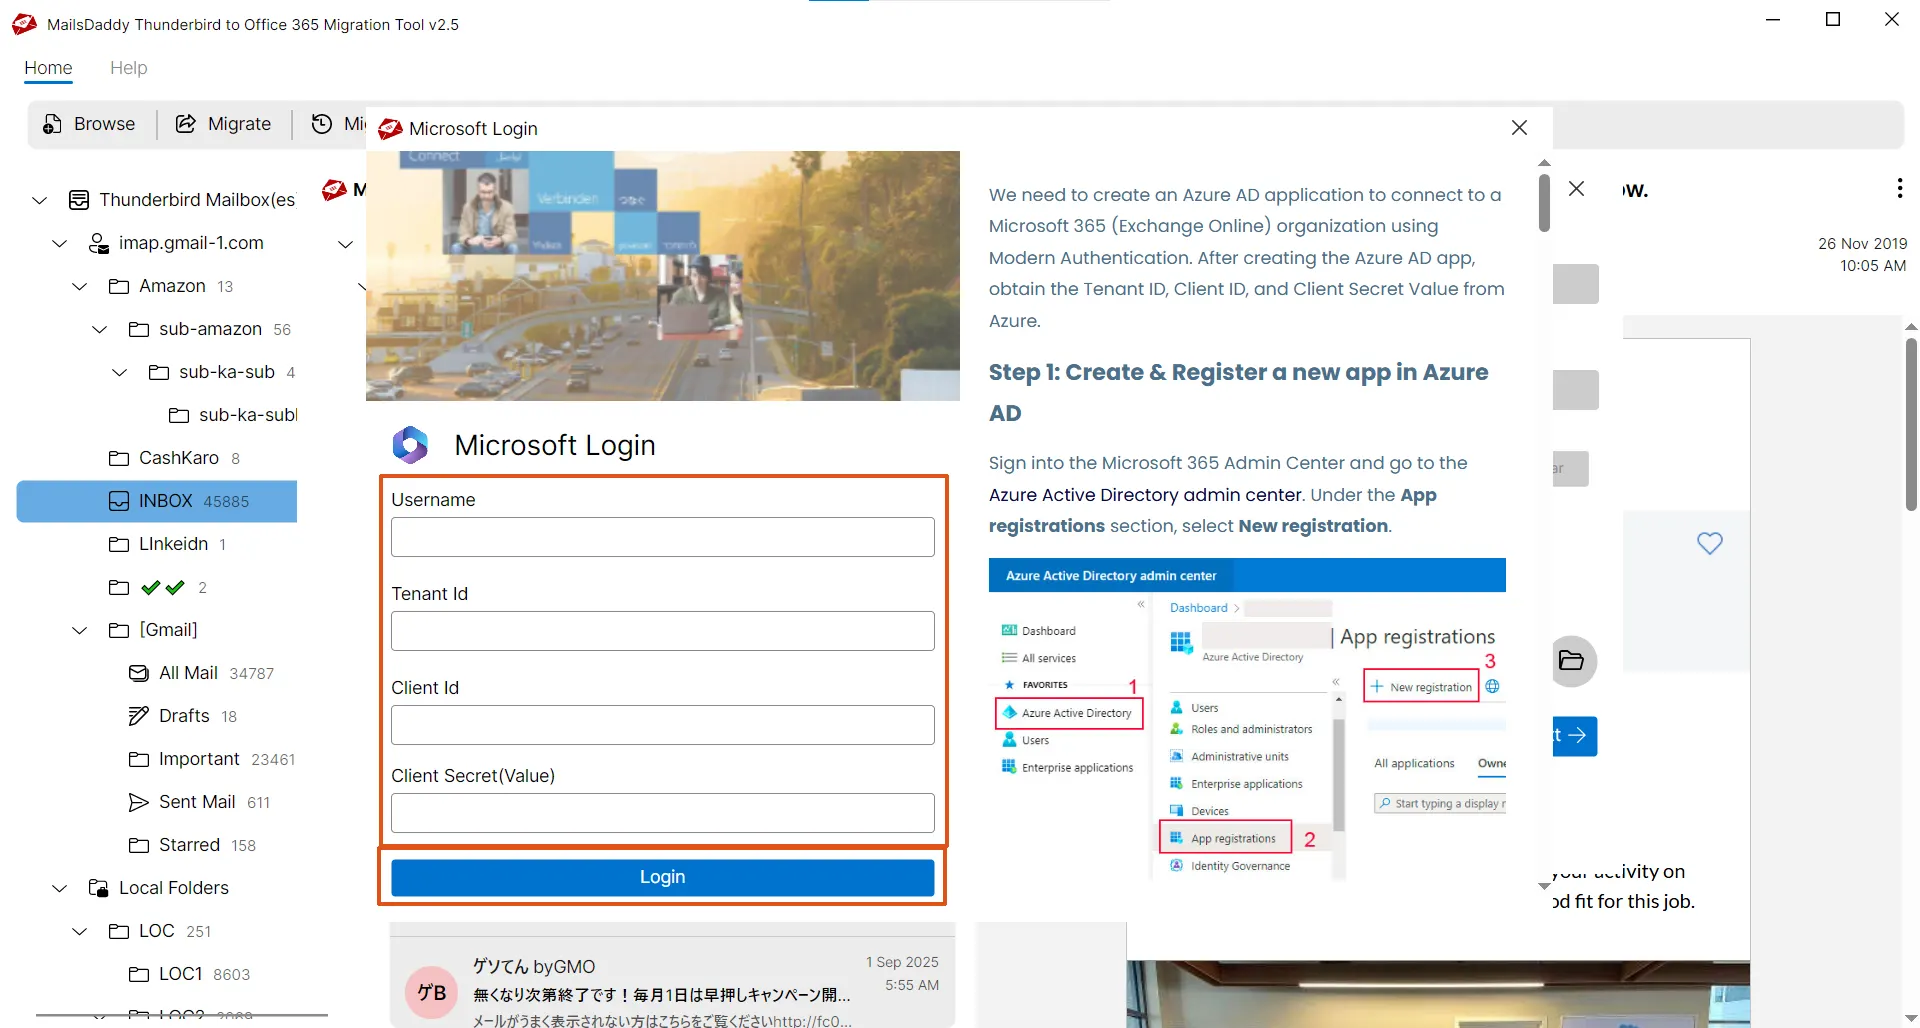
Task: Select the INBOX folder with envelope icon
Action: [x=118, y=501]
